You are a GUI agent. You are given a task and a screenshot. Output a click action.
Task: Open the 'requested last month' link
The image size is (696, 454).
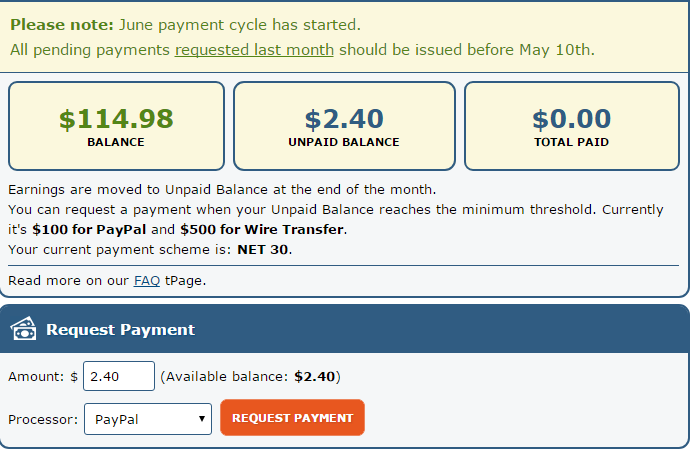coord(254,50)
